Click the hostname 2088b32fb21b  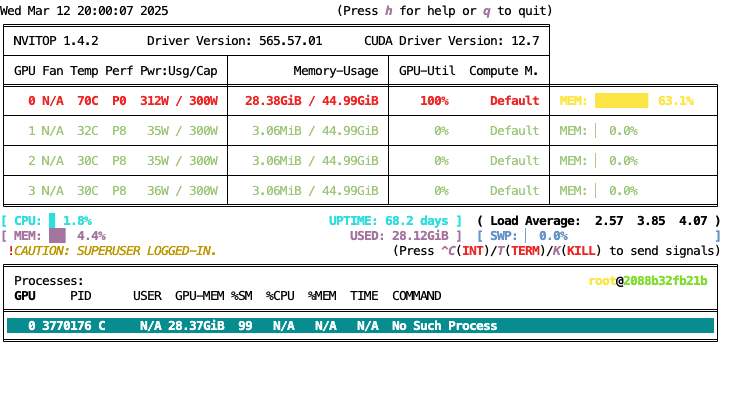tap(665, 281)
